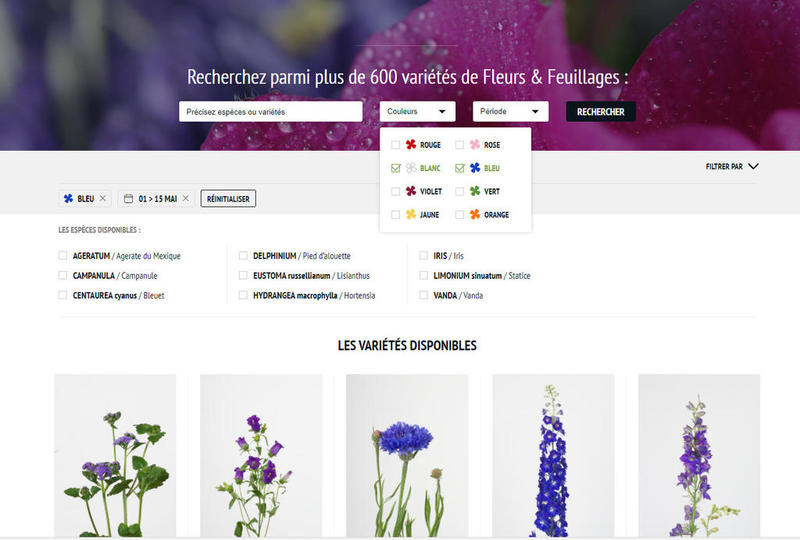
Task: Uncheck the Blanc color checkbox
Action: (396, 168)
